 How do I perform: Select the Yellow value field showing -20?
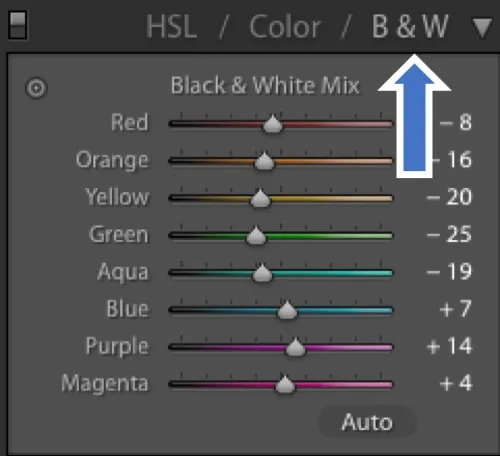(x=449, y=197)
